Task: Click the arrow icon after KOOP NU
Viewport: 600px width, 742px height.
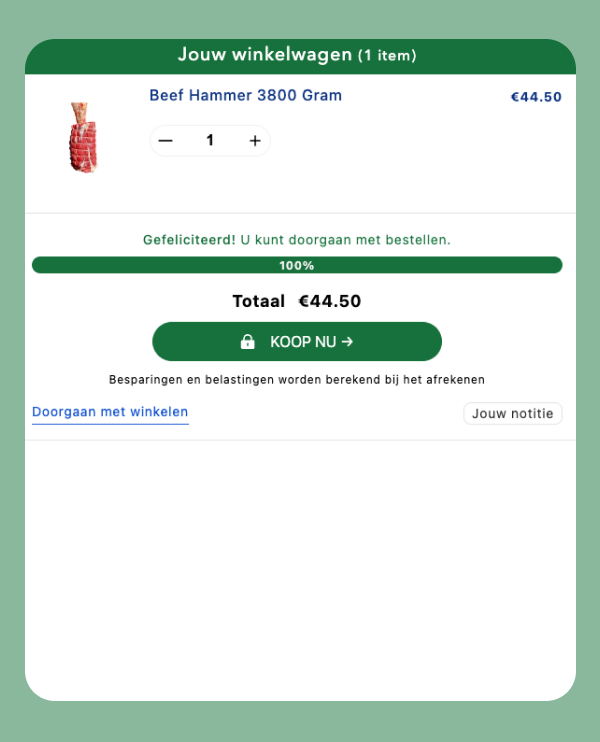Action: point(347,341)
